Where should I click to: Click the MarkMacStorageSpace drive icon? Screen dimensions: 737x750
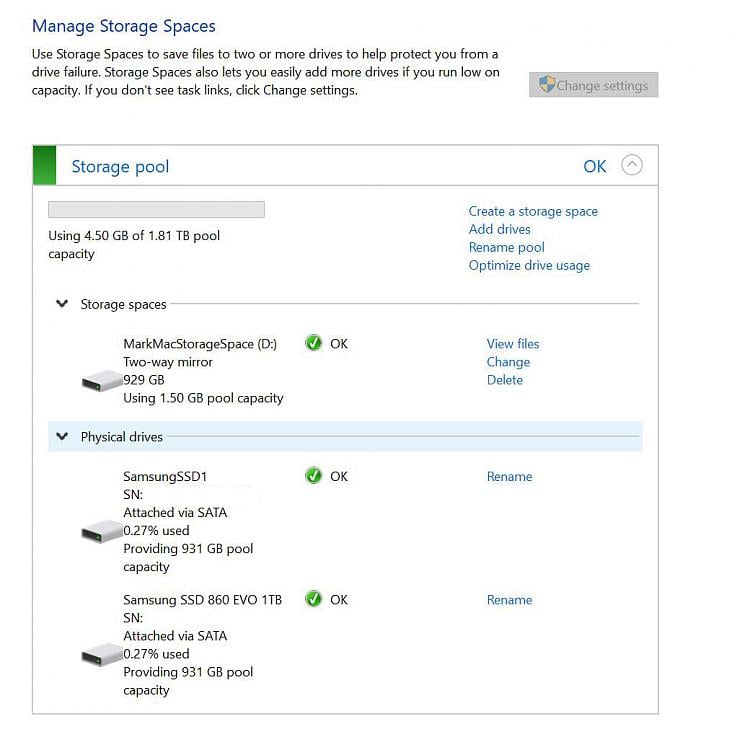(x=102, y=381)
